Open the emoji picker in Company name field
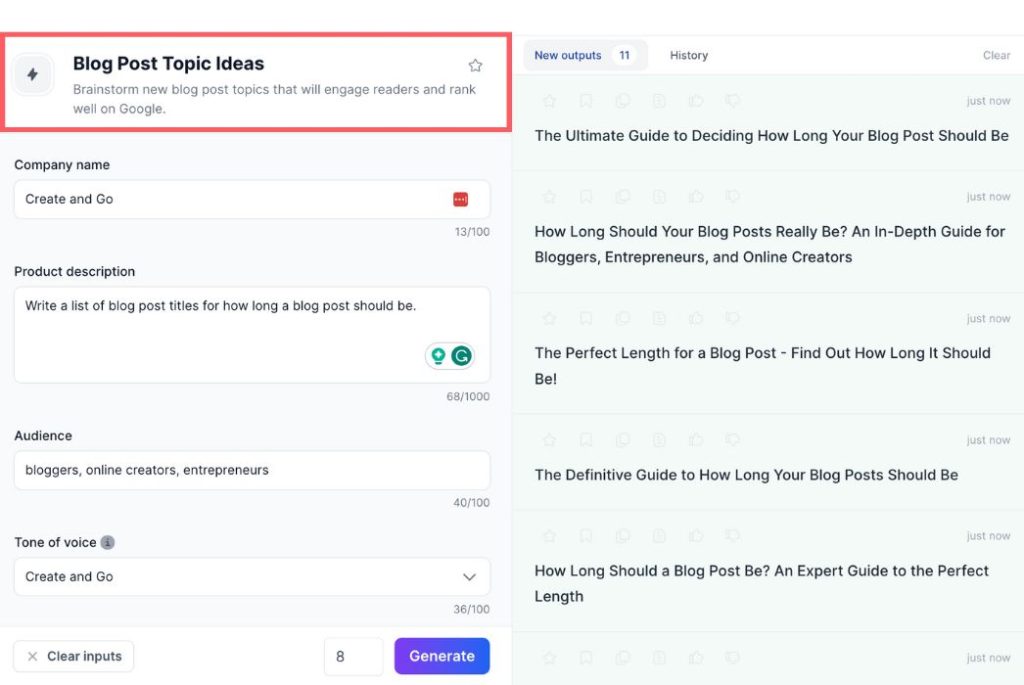The image size is (1024, 685). pyautogui.click(x=461, y=199)
